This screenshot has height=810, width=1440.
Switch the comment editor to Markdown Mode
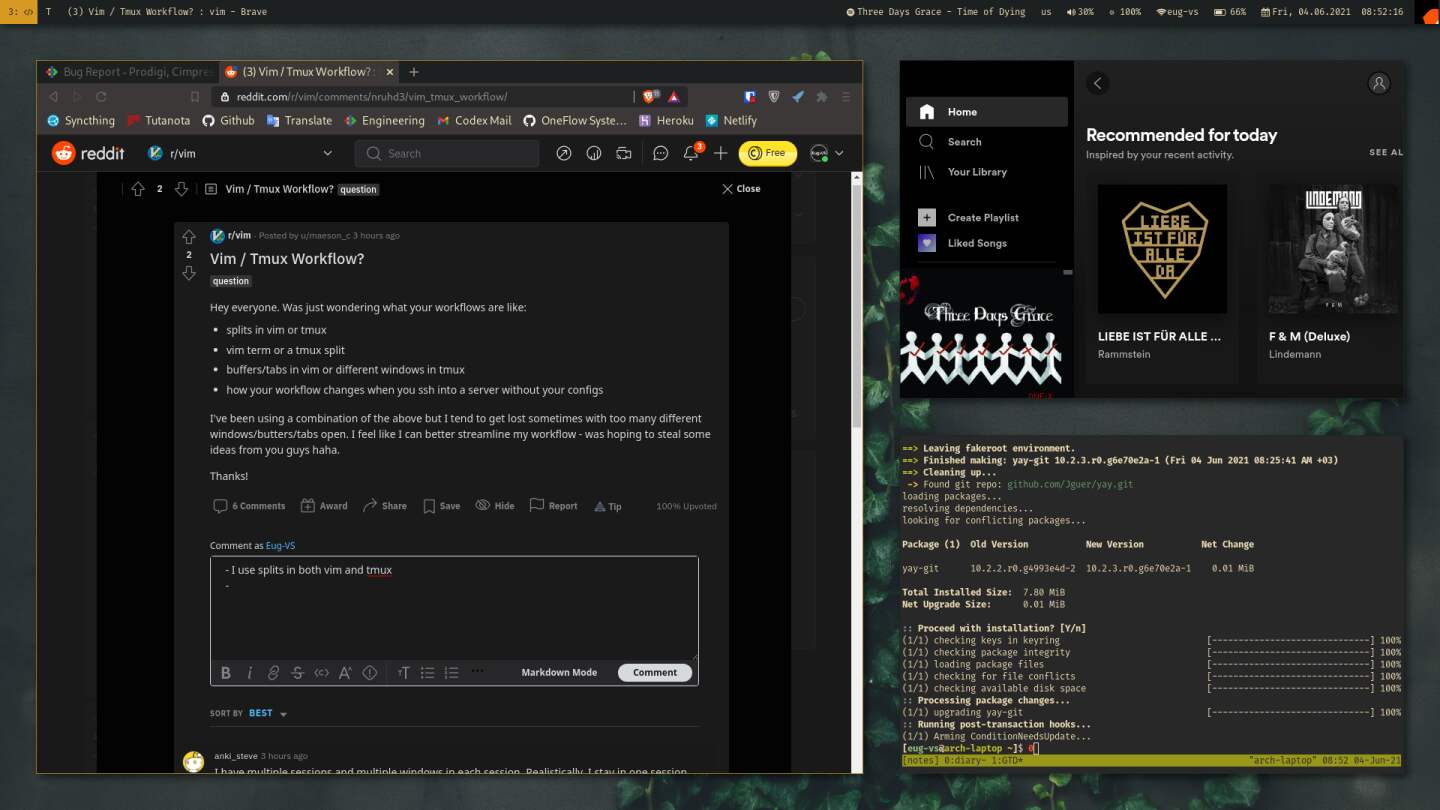[559, 672]
